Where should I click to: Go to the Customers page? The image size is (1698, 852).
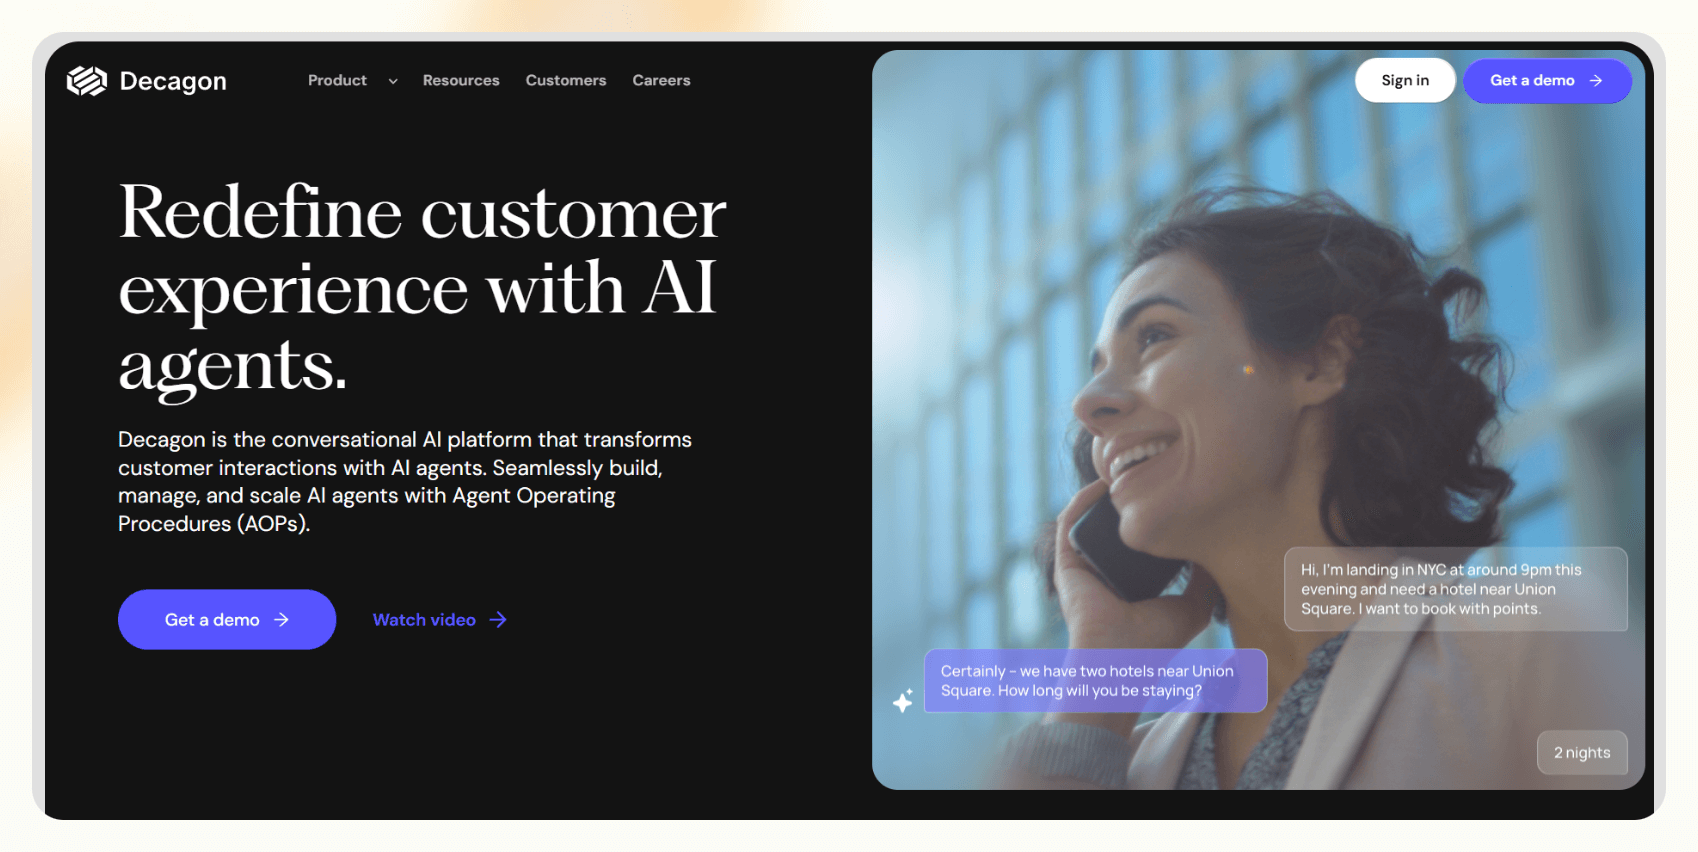pyautogui.click(x=566, y=80)
